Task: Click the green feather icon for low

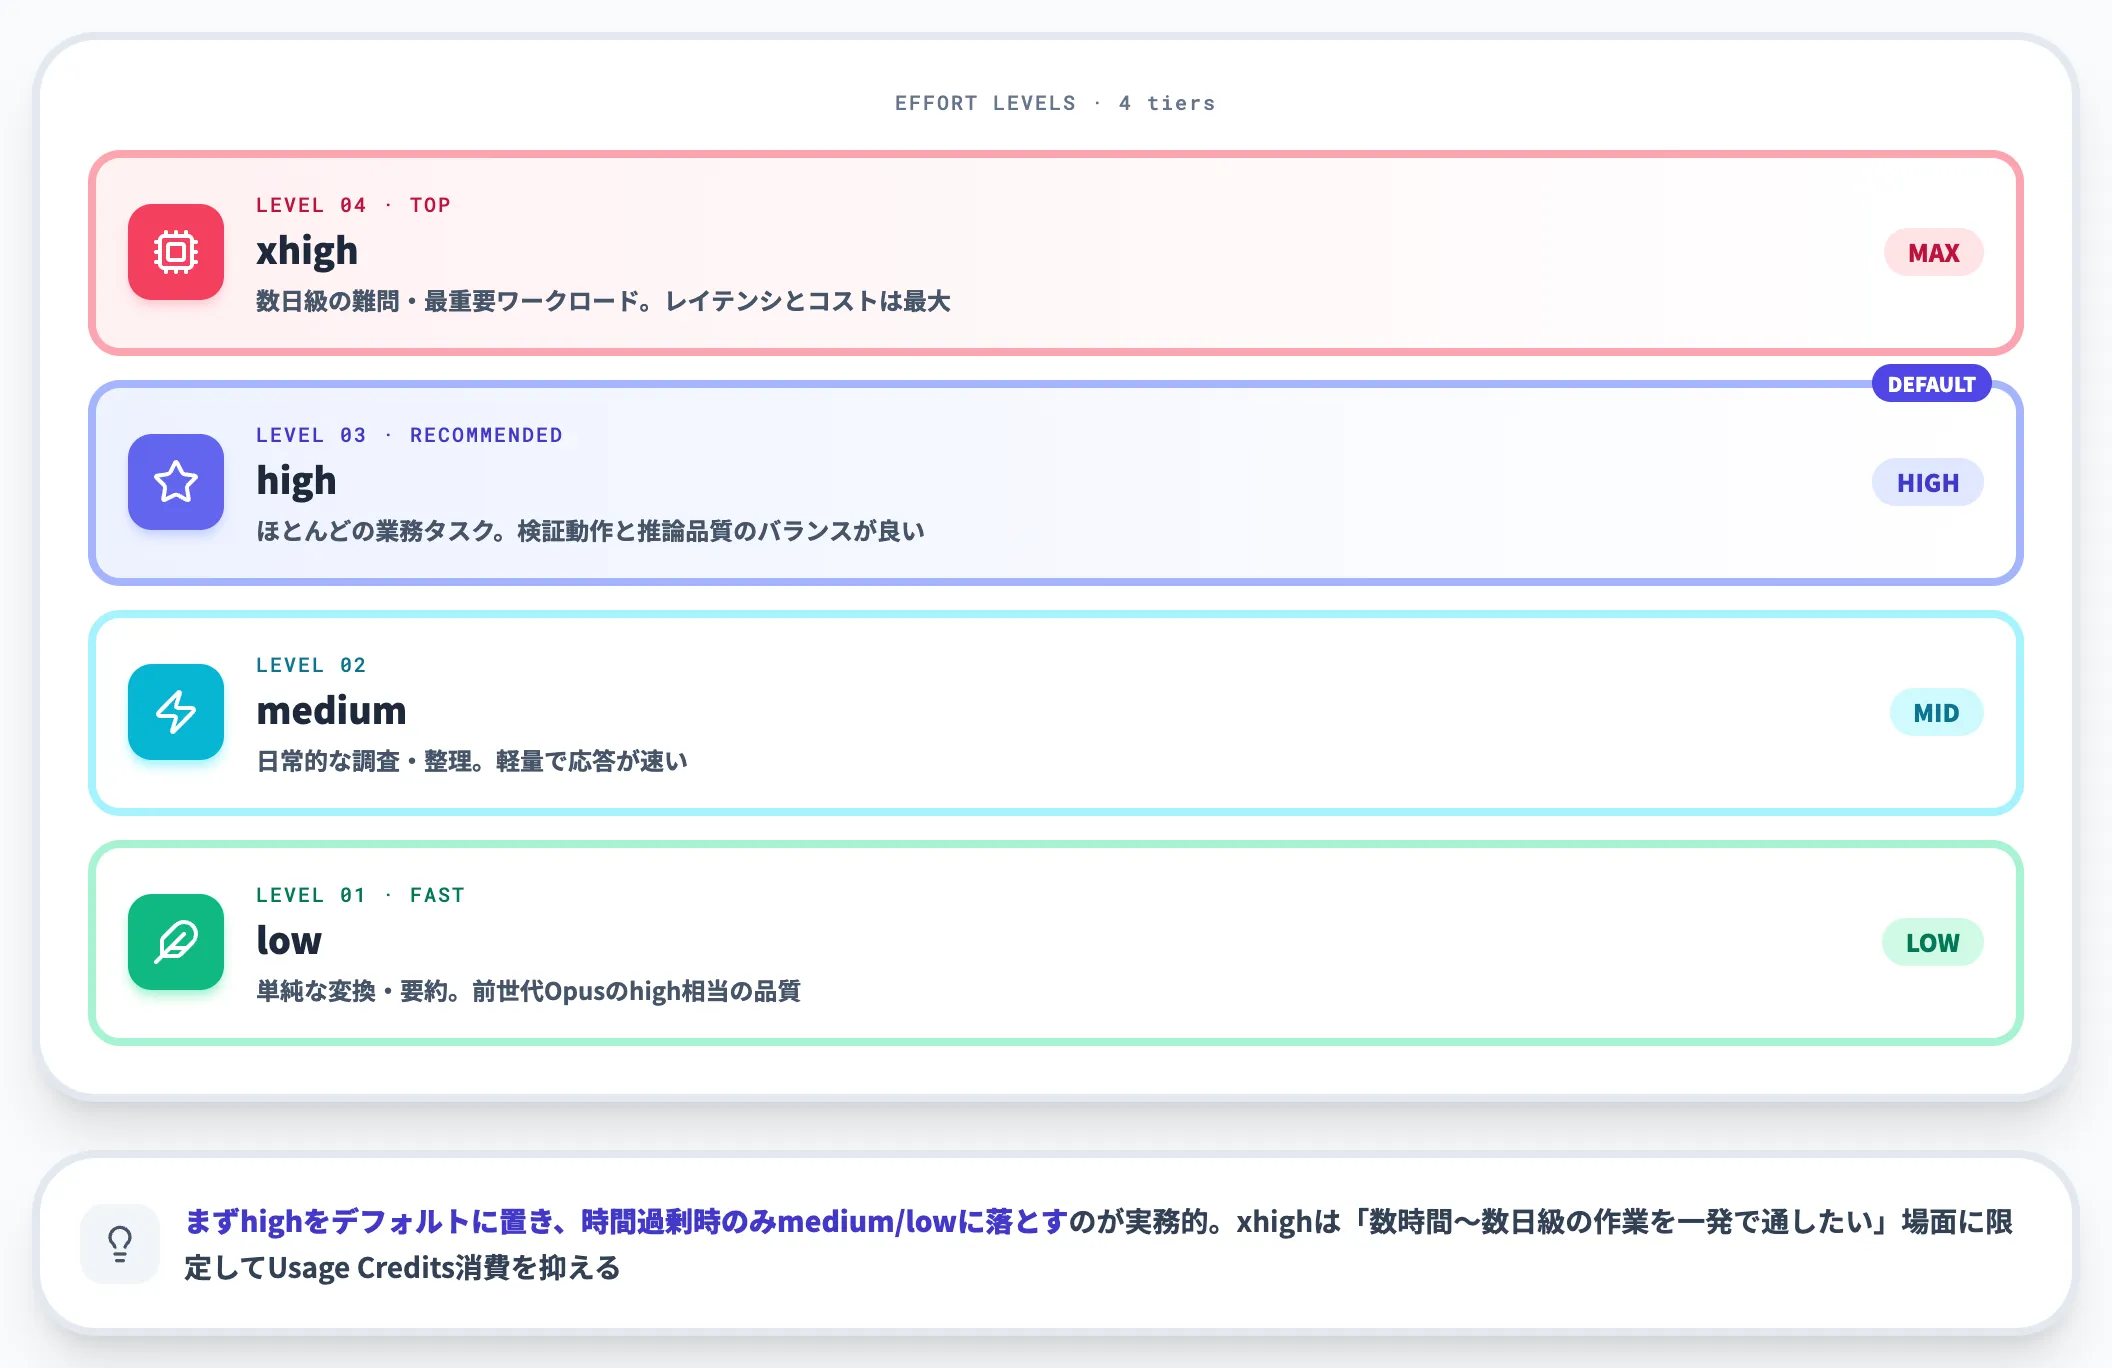Action: [x=176, y=942]
